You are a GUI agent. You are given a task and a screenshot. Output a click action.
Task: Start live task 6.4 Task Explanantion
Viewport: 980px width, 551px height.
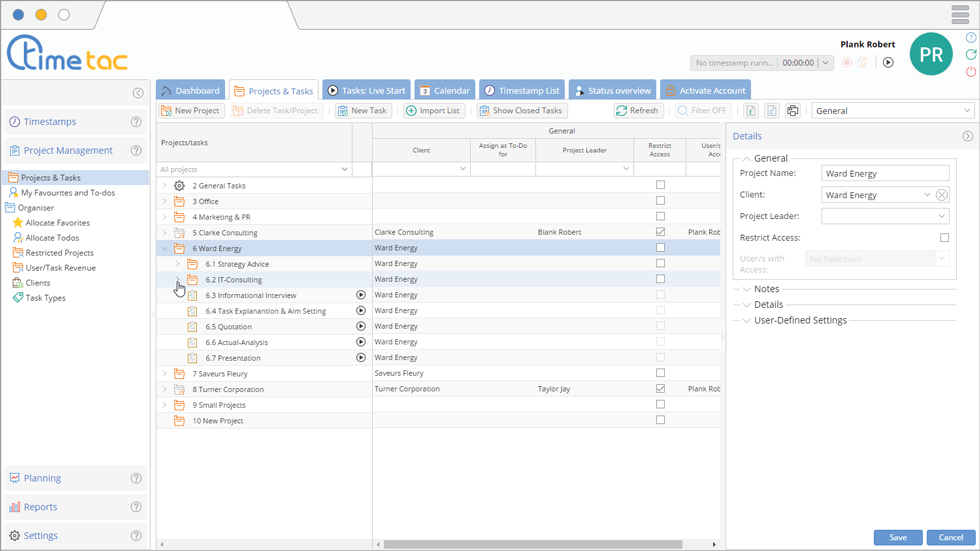click(x=361, y=310)
